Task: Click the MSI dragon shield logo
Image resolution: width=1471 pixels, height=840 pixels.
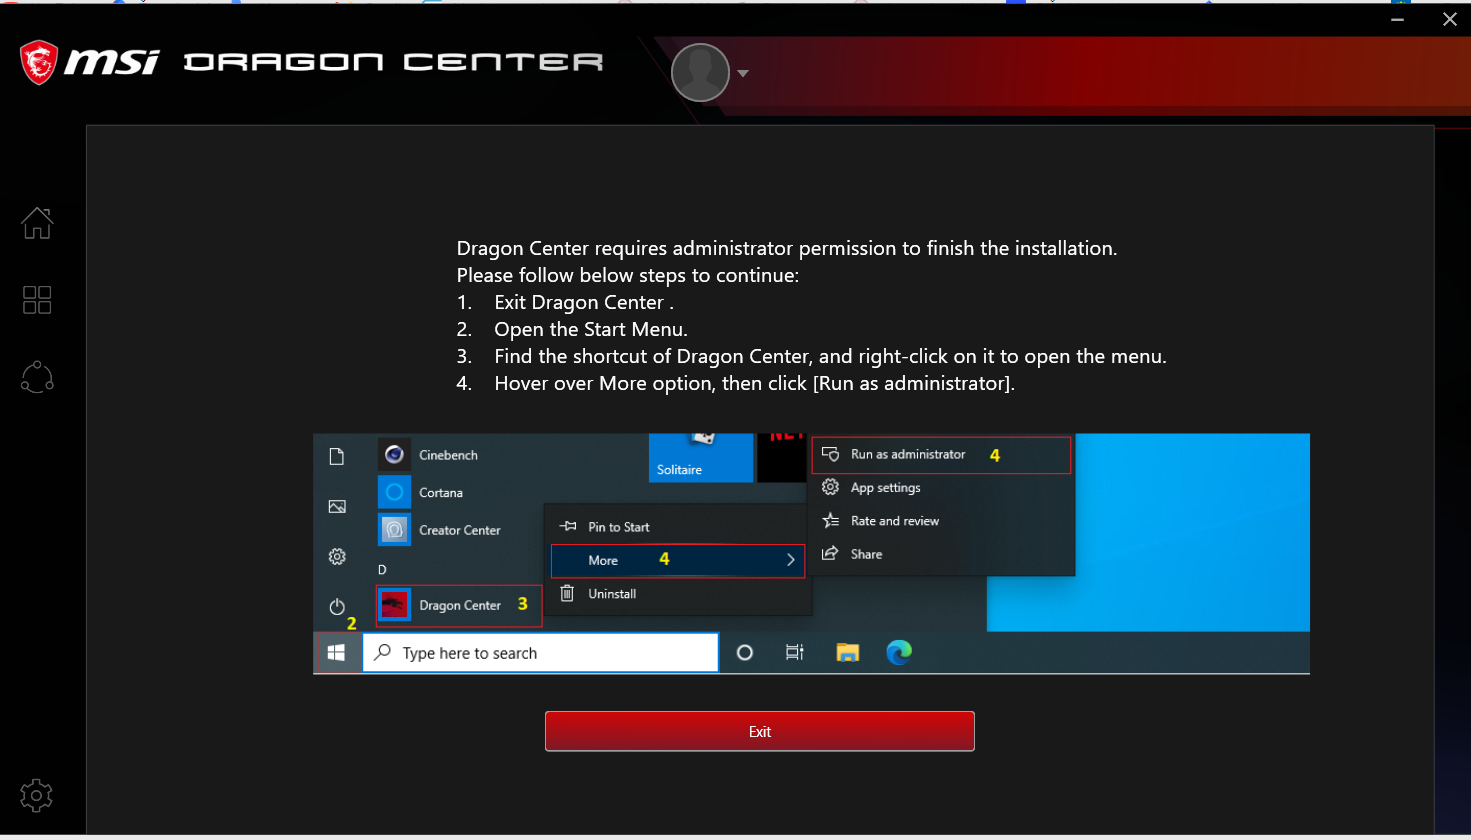Action: [x=39, y=62]
